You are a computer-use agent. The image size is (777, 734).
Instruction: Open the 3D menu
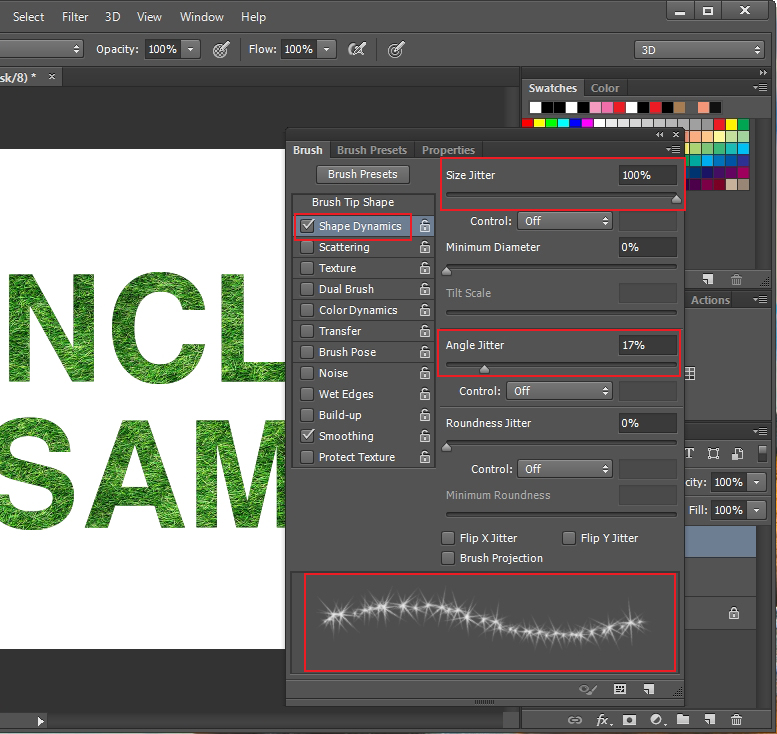[112, 17]
